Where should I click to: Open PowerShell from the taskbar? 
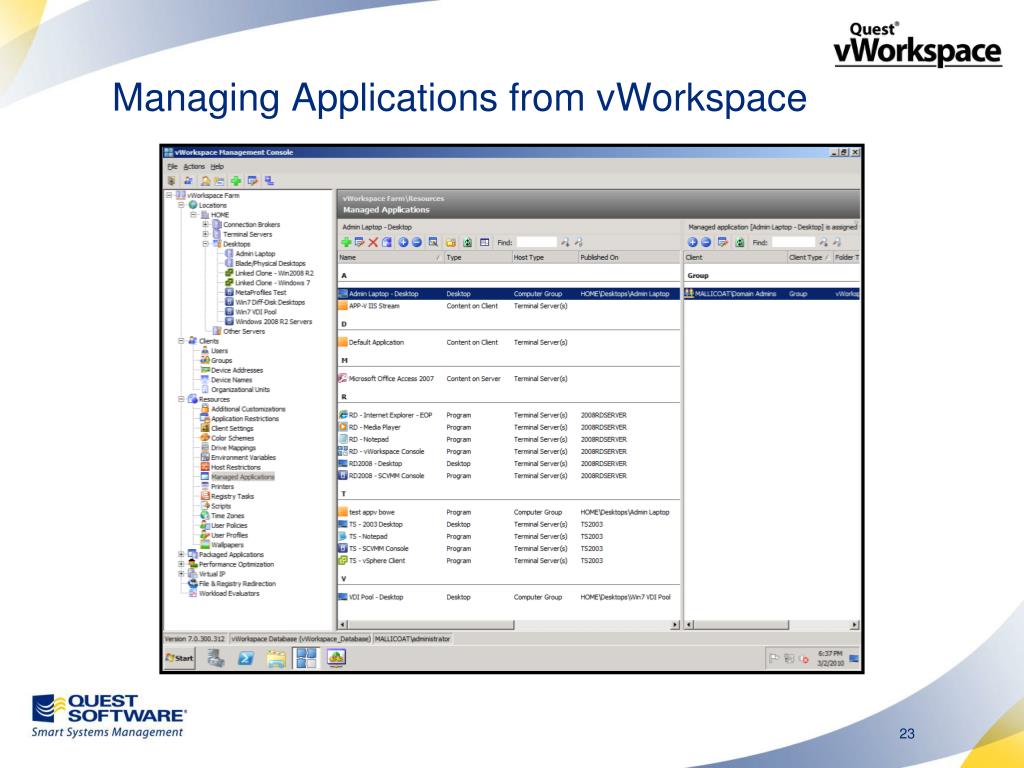pos(246,658)
